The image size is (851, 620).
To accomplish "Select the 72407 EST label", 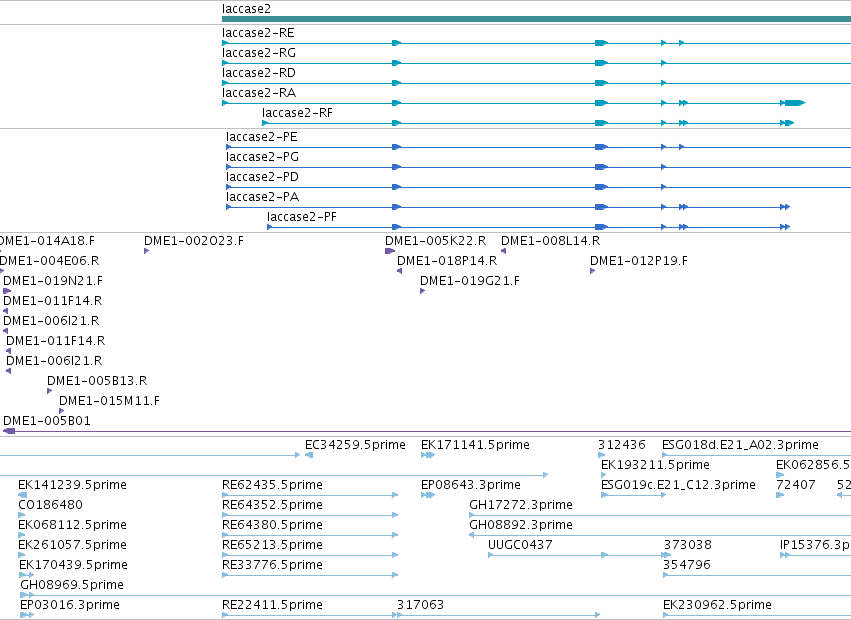I will (796, 485).
